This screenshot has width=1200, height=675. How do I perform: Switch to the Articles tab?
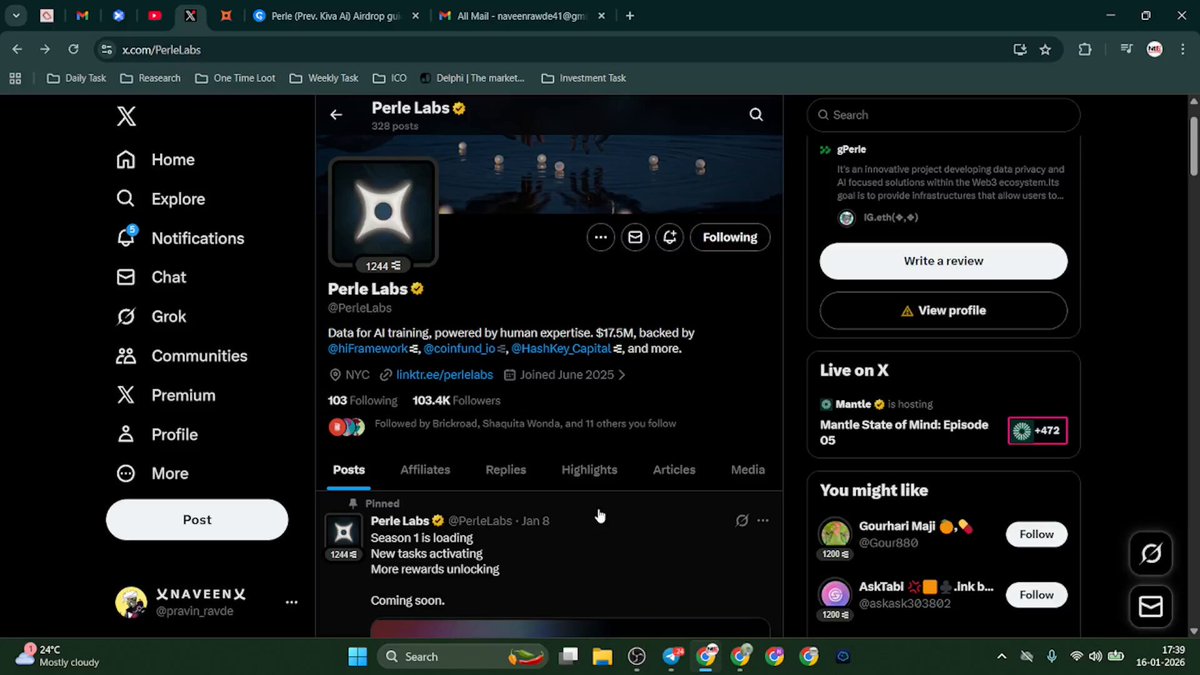pos(674,470)
